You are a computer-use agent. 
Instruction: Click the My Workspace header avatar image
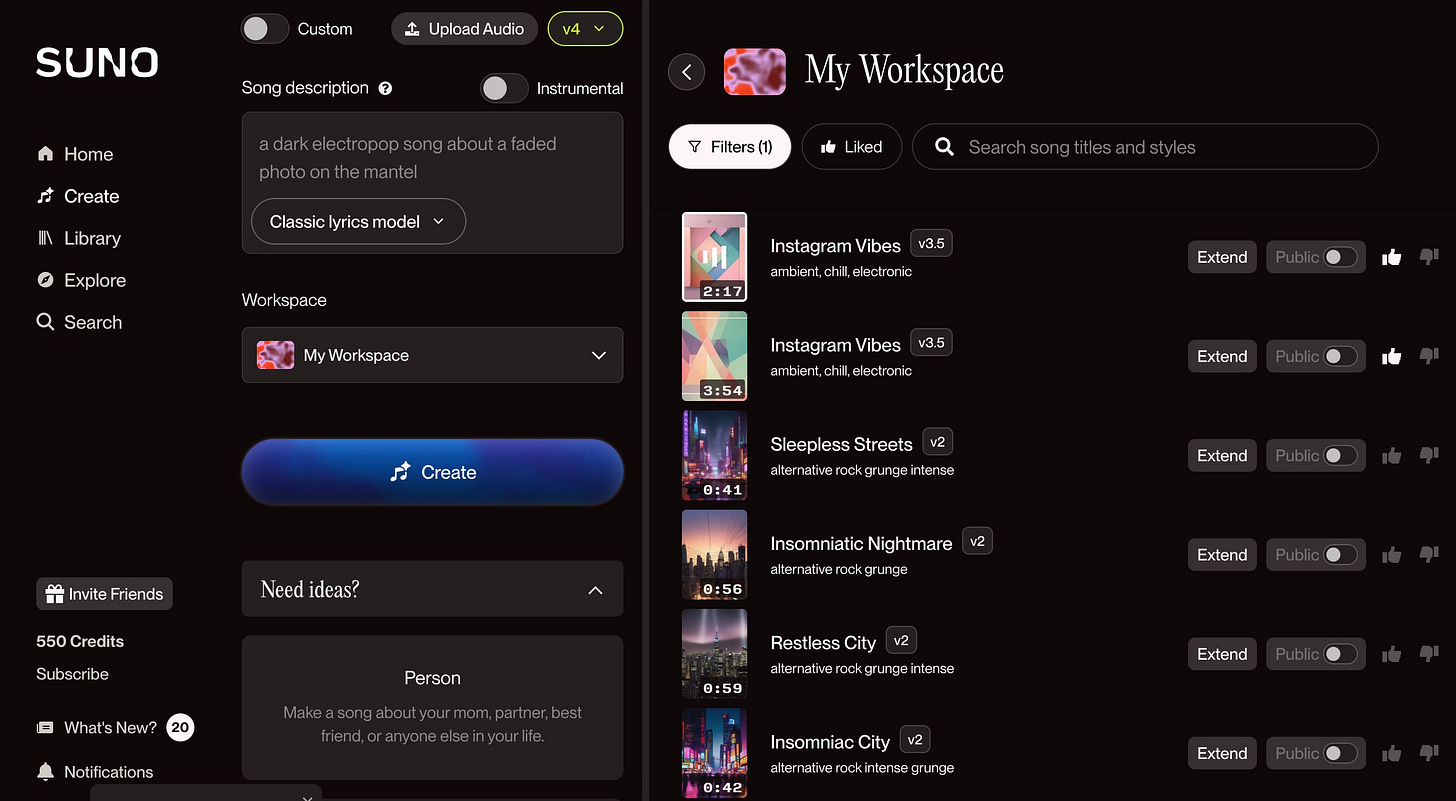coord(754,70)
